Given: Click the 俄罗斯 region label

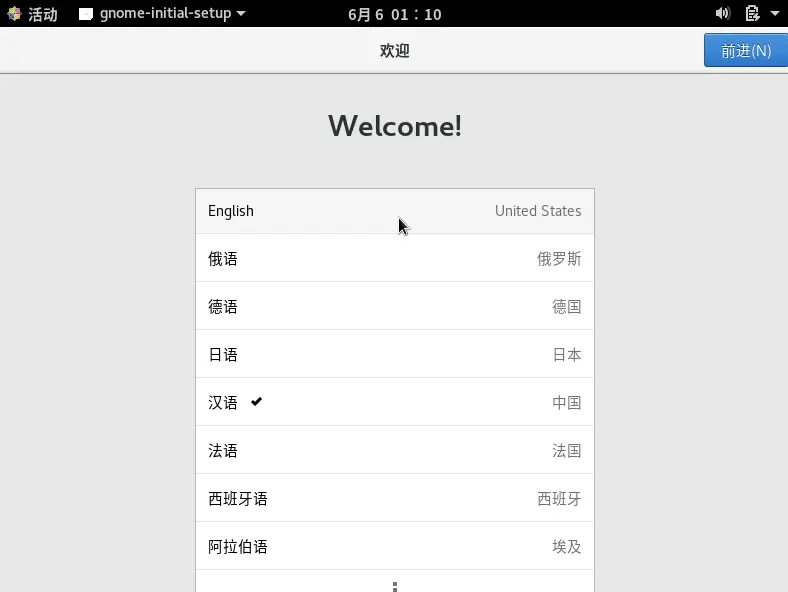Looking at the screenshot, I should 559,259.
